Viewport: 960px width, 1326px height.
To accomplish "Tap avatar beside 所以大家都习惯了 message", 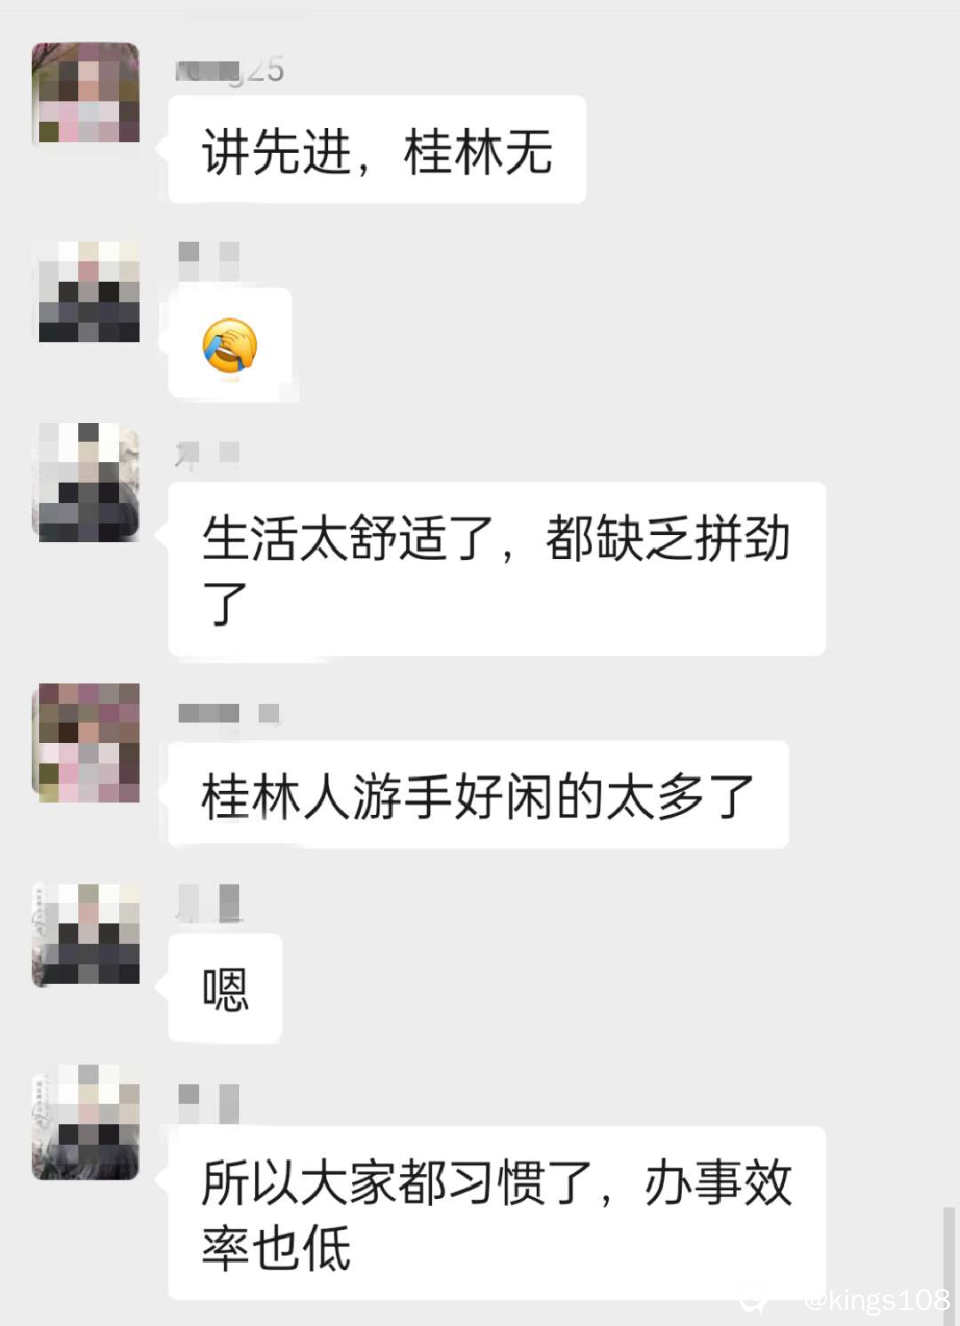I will tap(86, 1122).
